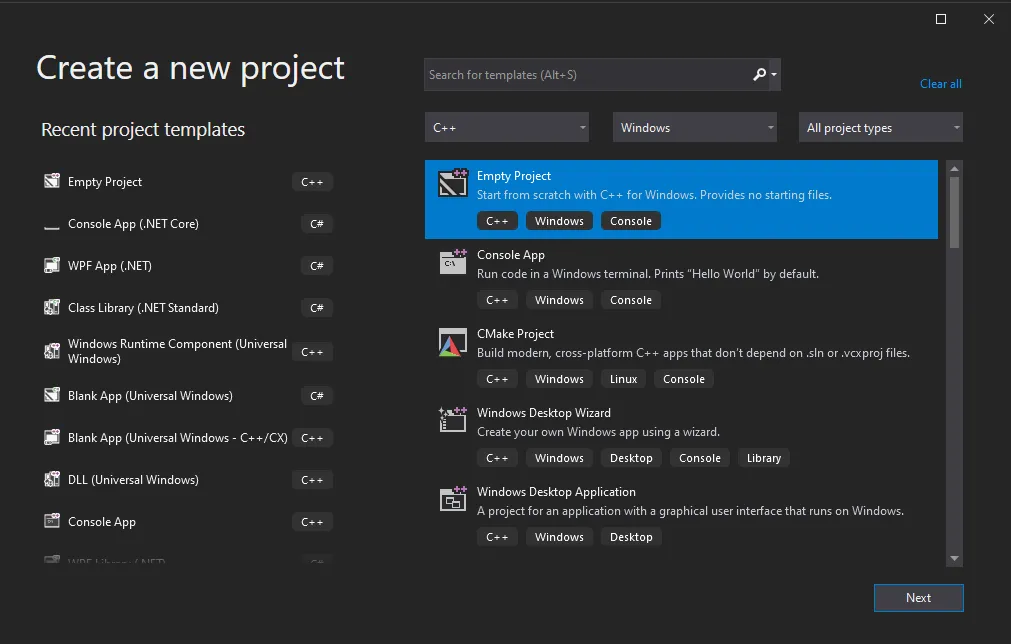Screen dimensions: 1011x644
Task: Click the Empty Project template icon
Action: tap(453, 184)
